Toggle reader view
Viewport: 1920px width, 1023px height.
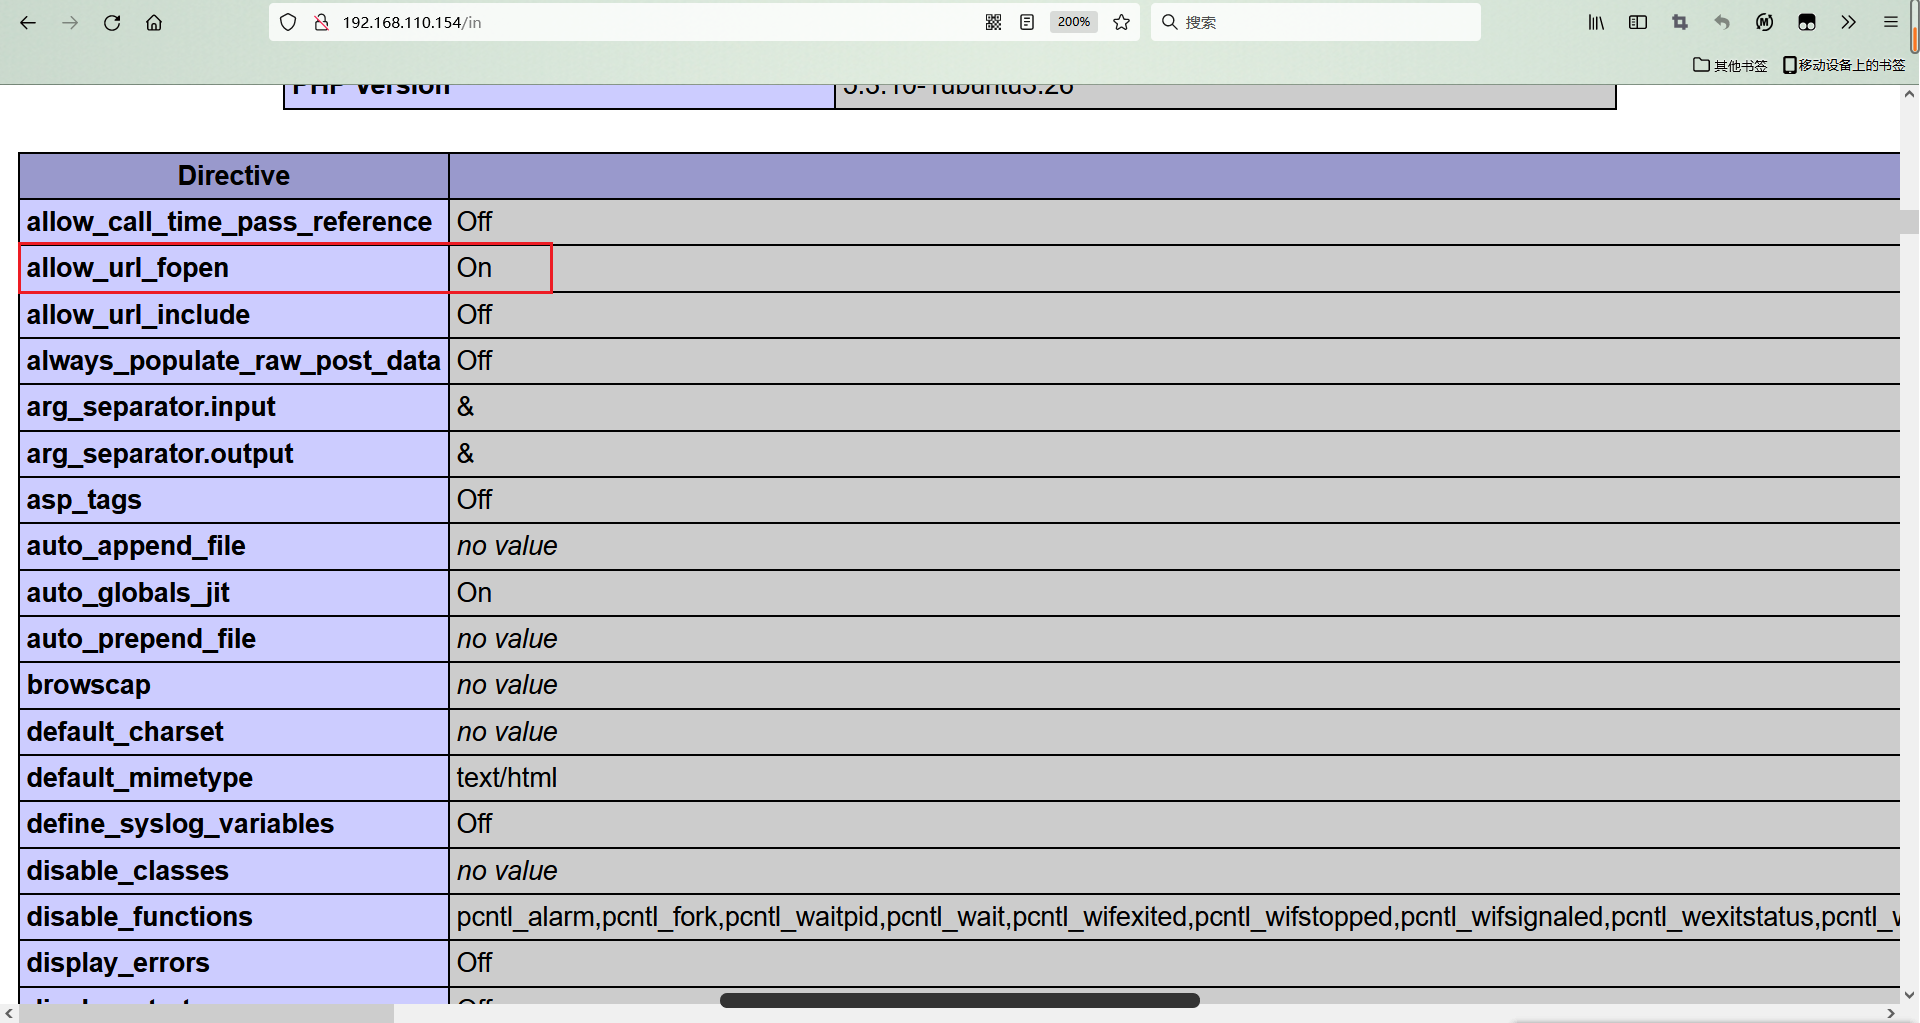[x=1027, y=22]
